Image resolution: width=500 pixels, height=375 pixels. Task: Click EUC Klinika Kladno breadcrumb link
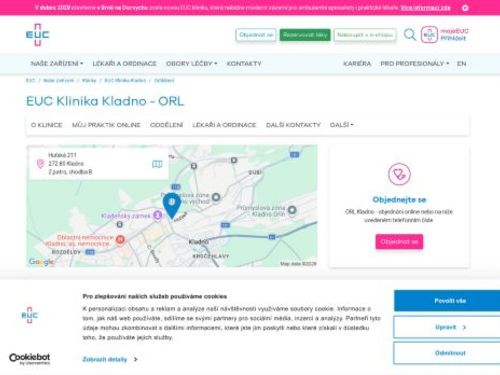(x=125, y=80)
